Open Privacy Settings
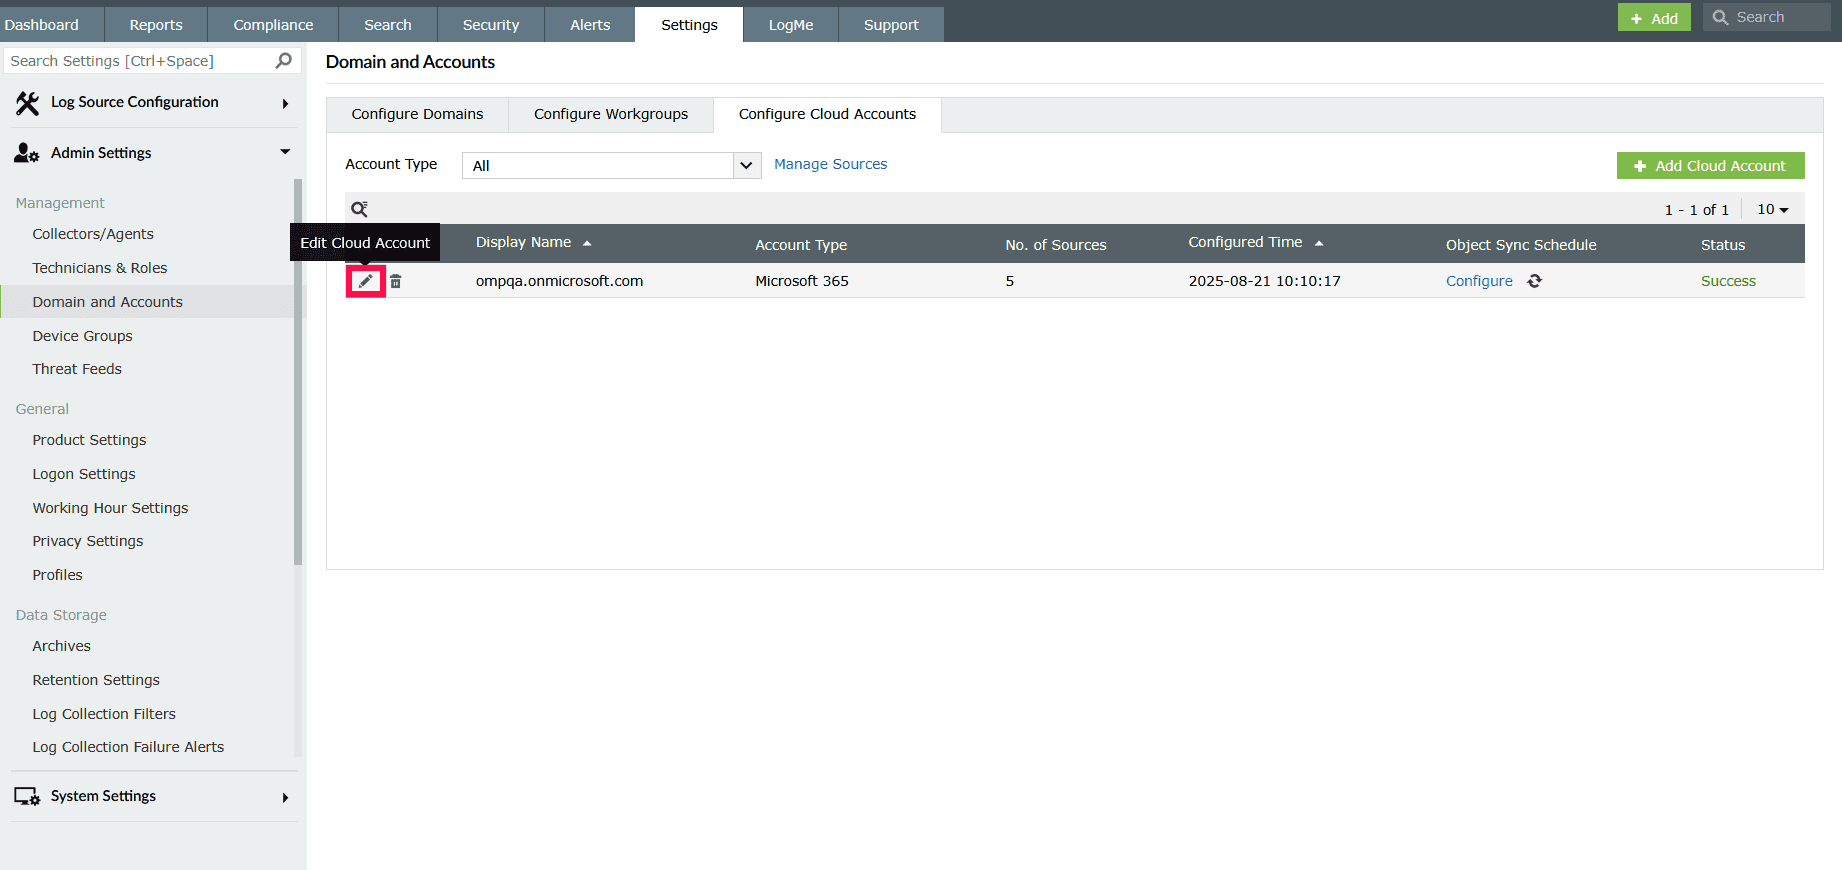 [88, 541]
